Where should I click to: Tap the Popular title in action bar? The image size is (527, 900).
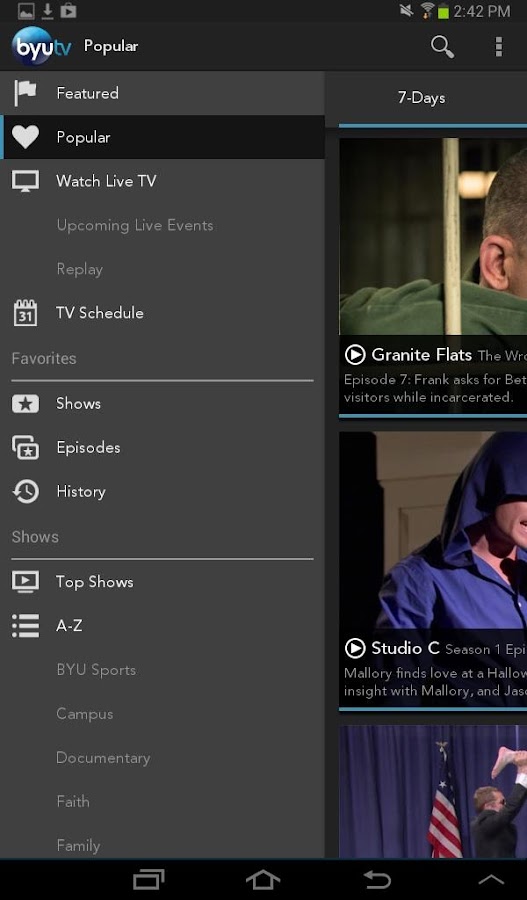(111, 46)
